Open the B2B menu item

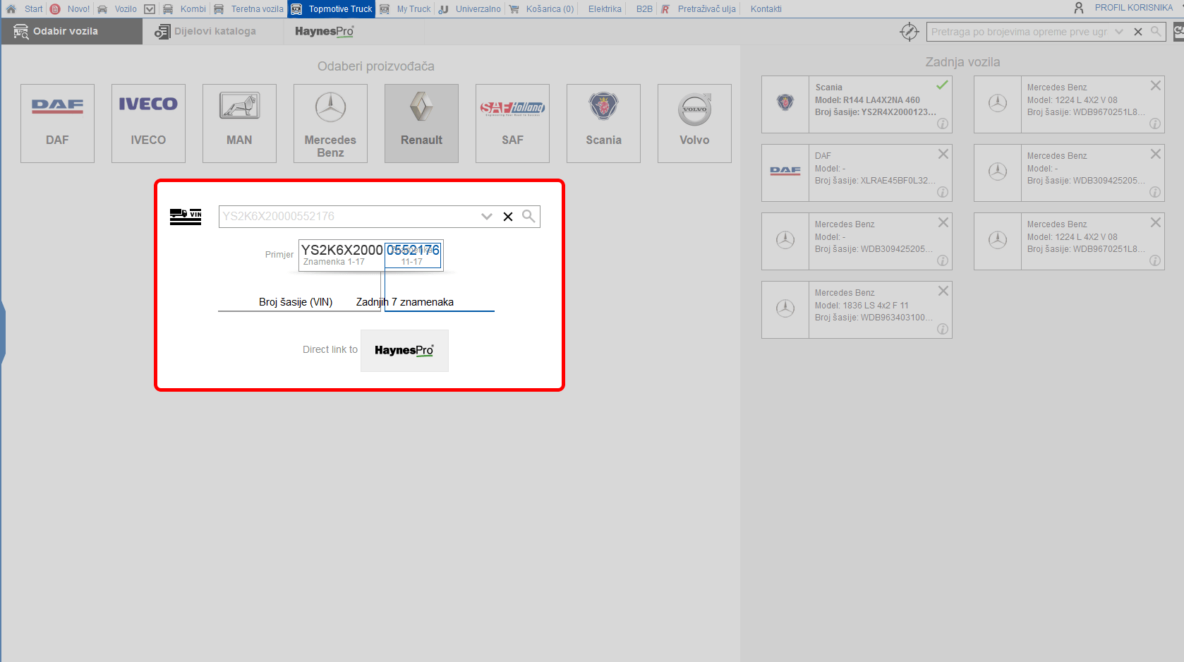[x=644, y=9]
